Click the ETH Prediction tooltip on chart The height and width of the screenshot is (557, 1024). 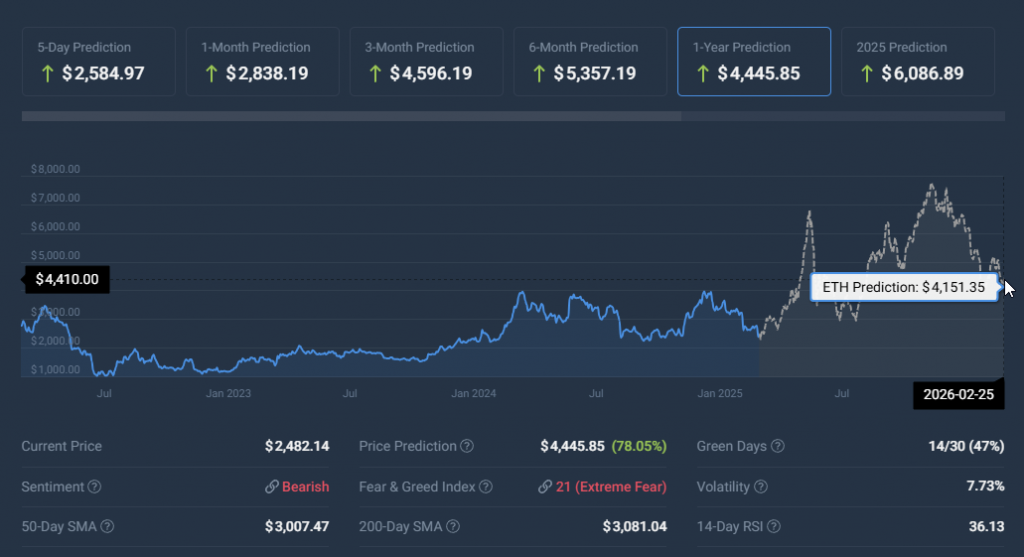pos(903,287)
